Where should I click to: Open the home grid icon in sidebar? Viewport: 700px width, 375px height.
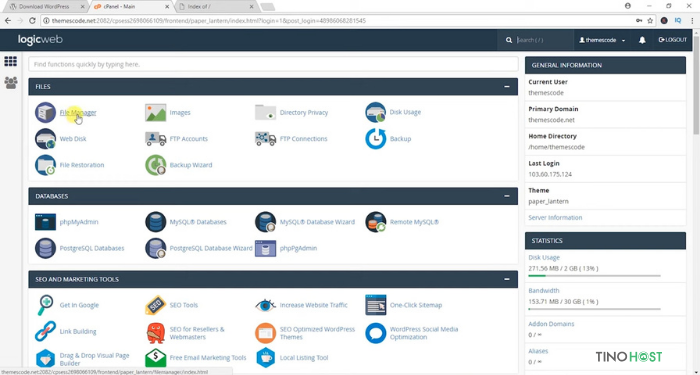(11, 62)
